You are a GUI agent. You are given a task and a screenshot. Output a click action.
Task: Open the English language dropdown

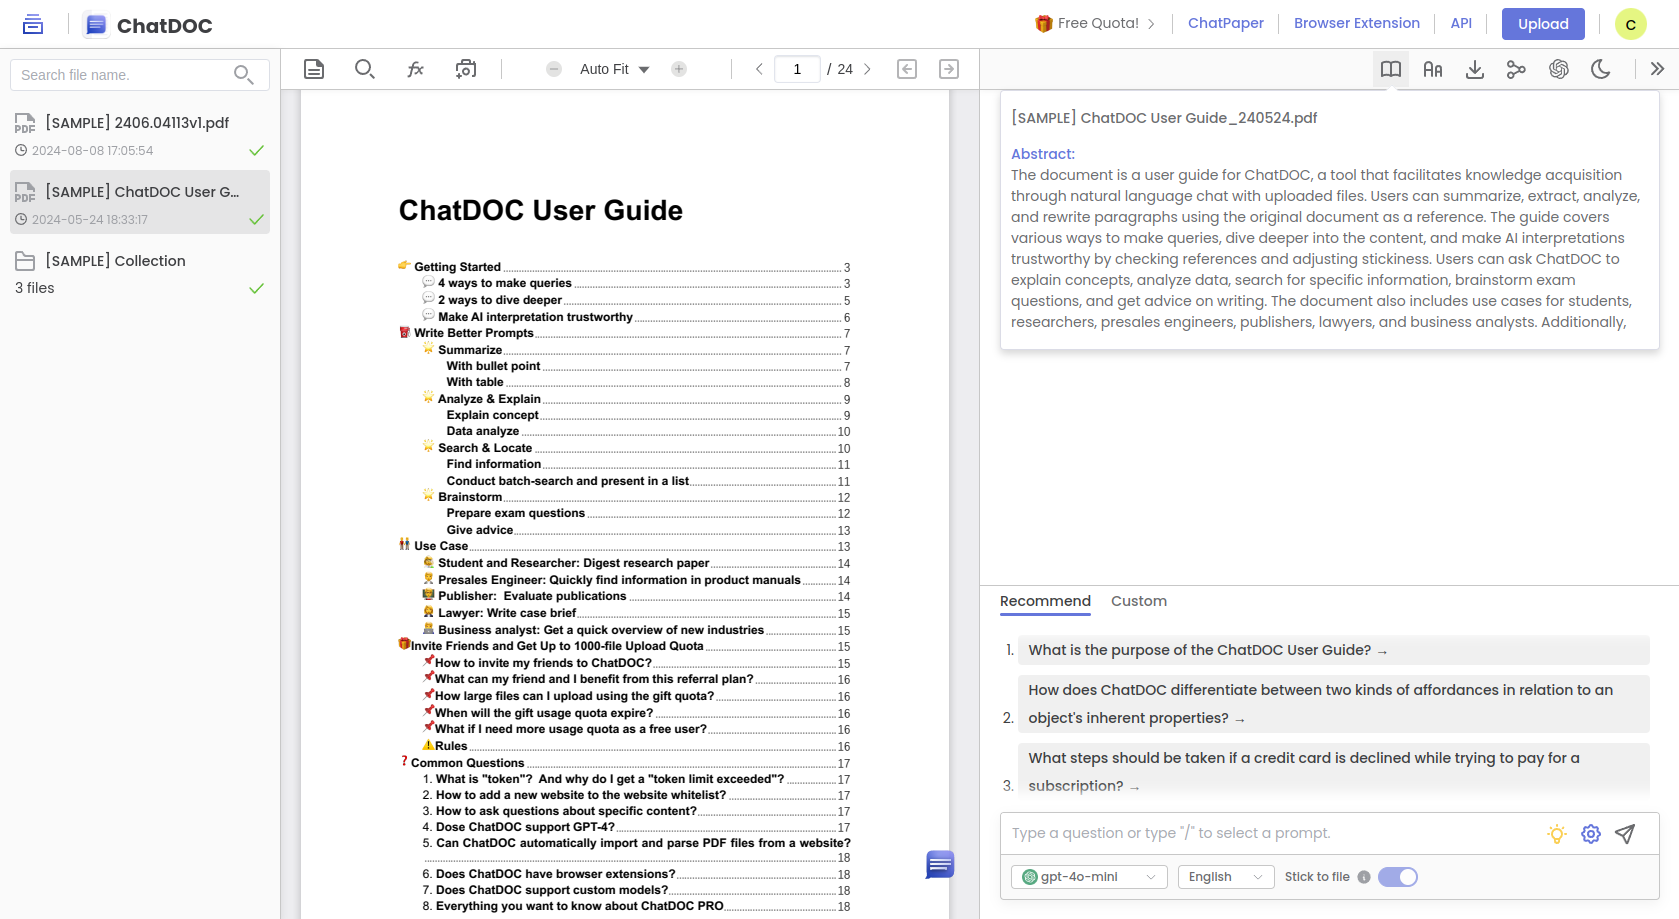pos(1226,877)
